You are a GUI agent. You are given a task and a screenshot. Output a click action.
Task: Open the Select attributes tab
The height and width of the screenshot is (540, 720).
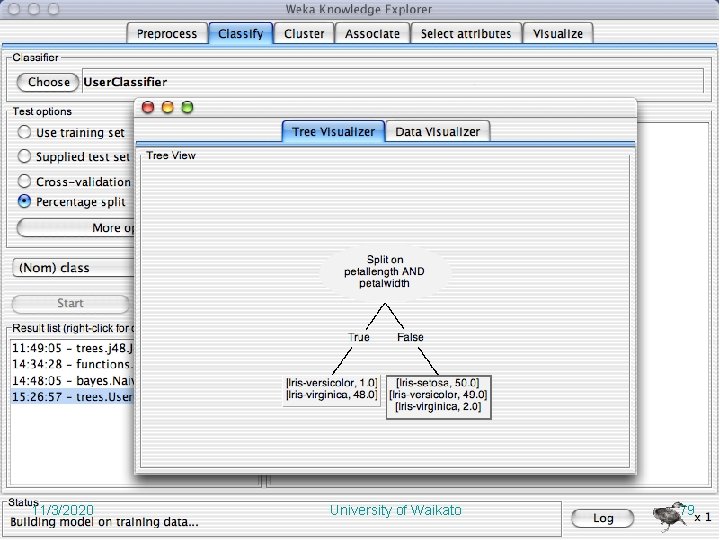pyautogui.click(x=466, y=34)
